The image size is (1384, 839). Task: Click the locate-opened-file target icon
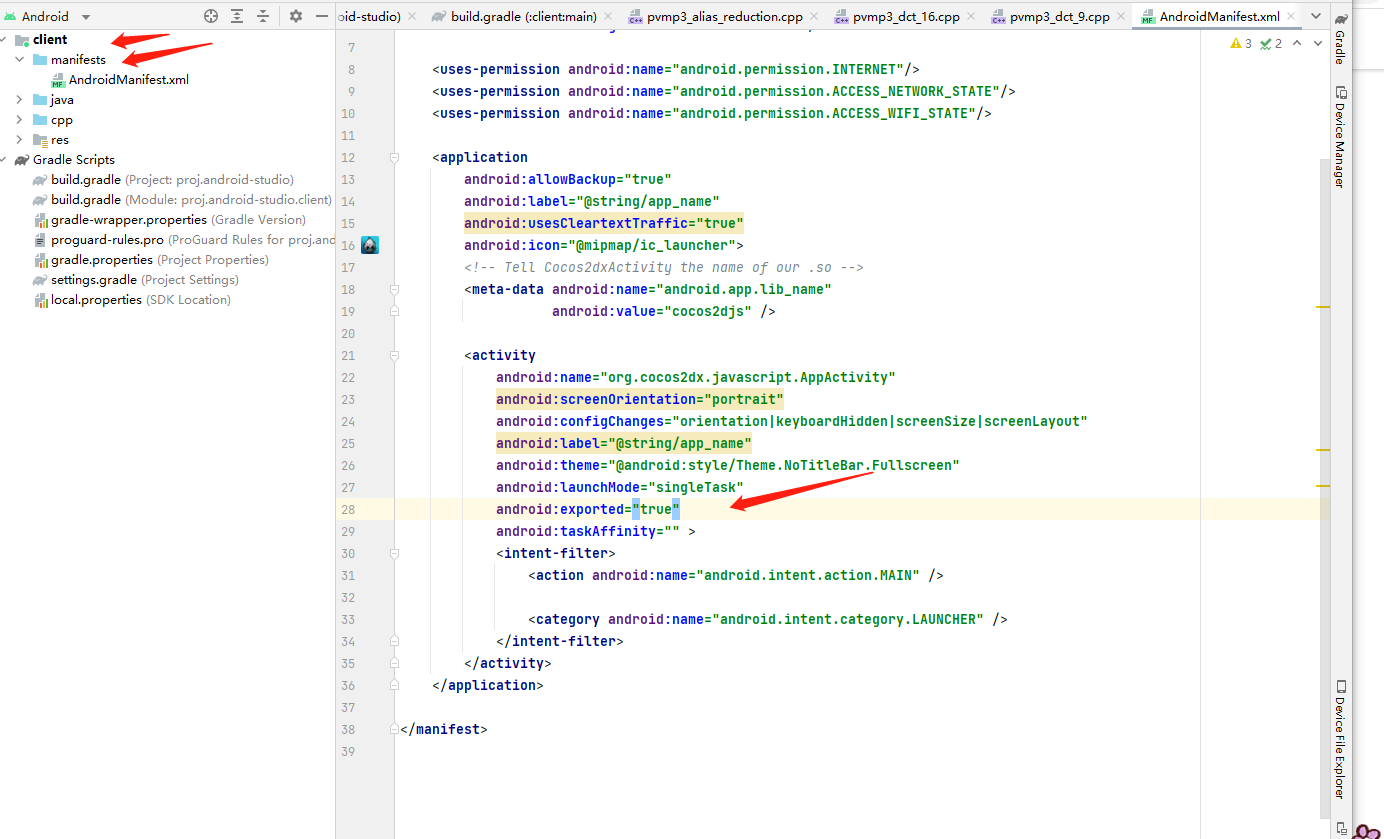(x=211, y=16)
